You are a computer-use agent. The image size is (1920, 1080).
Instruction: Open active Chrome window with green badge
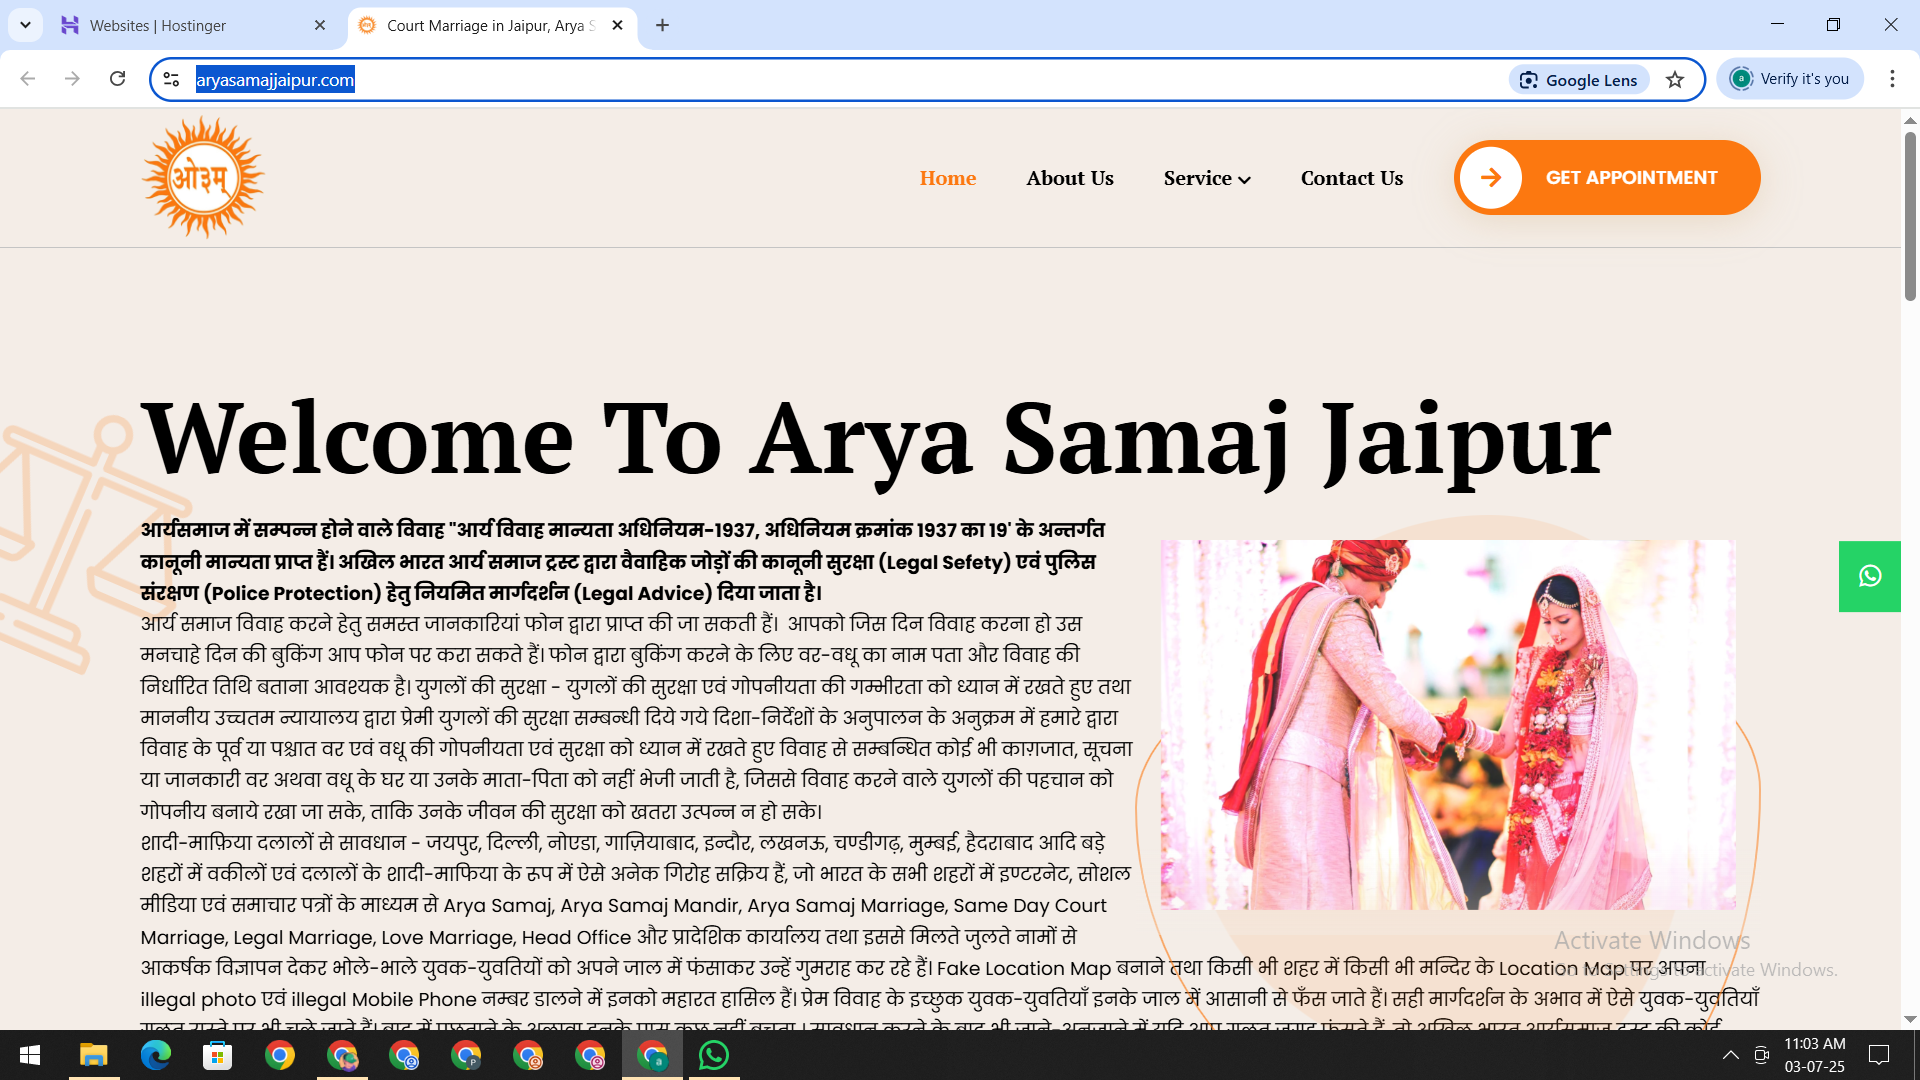652,1055
